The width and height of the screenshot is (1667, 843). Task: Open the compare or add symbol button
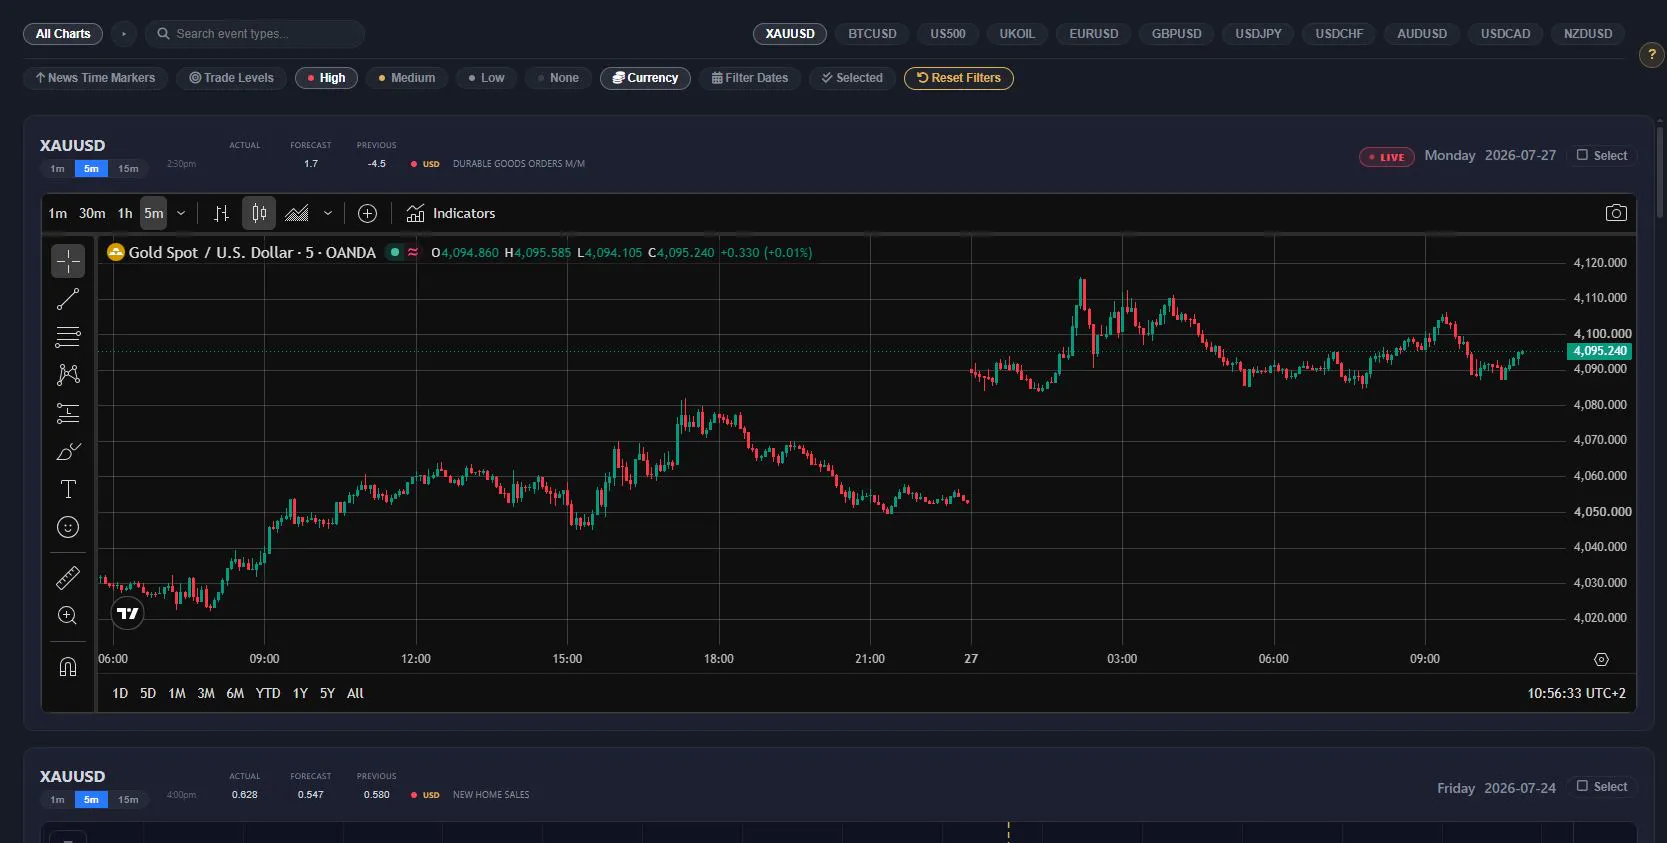coord(367,213)
